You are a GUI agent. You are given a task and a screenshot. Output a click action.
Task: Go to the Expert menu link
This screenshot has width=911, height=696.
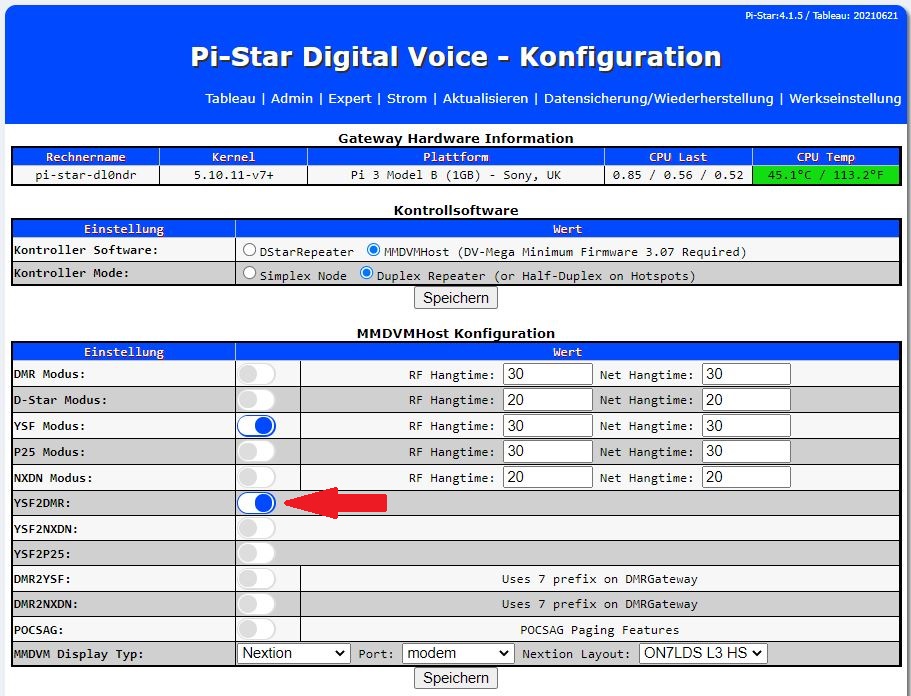coord(349,98)
